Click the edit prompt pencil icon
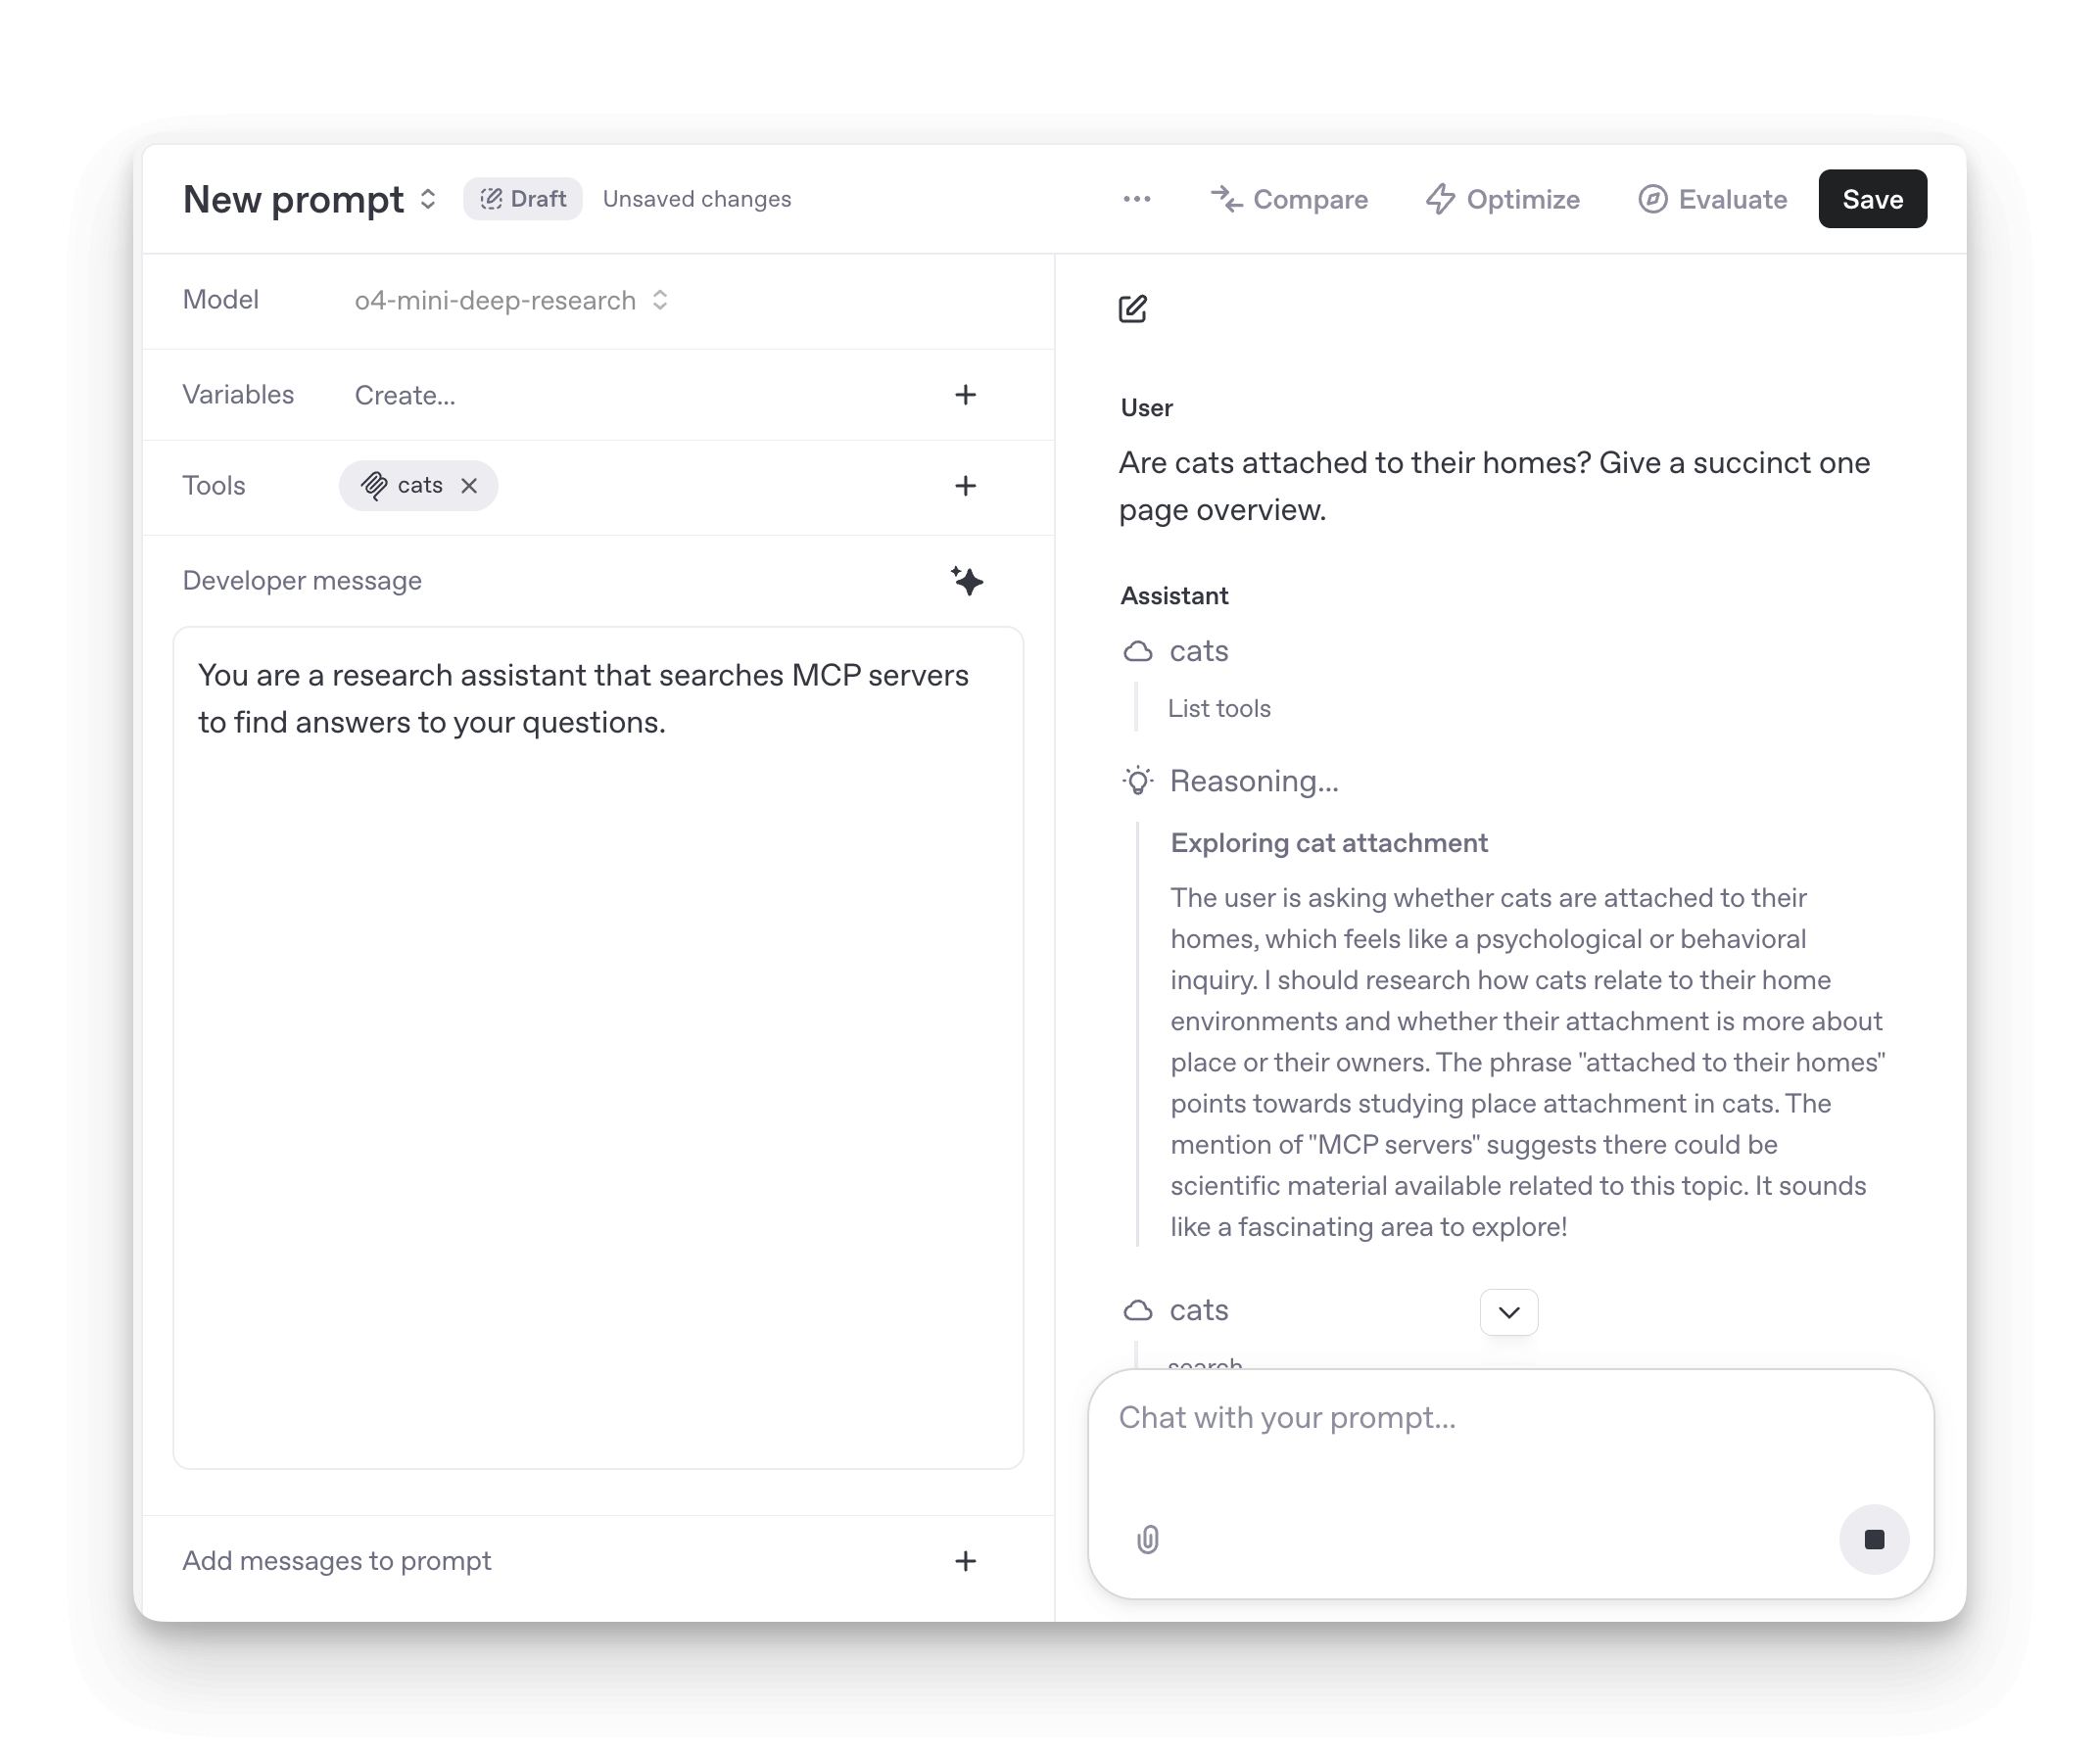 click(1133, 310)
